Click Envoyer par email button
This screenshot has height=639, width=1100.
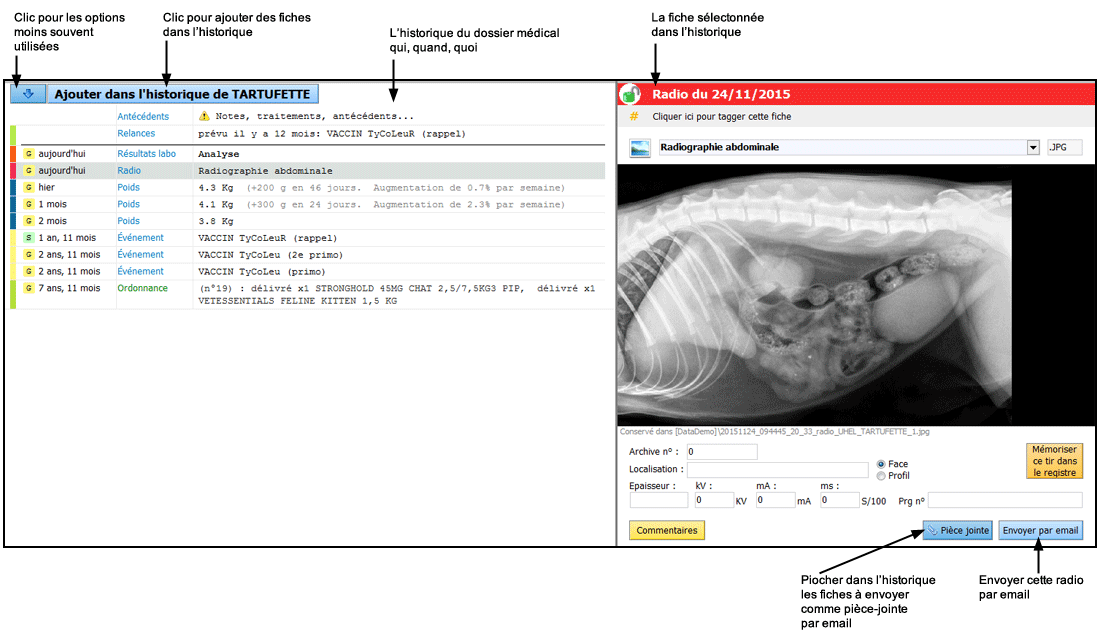(1040, 530)
